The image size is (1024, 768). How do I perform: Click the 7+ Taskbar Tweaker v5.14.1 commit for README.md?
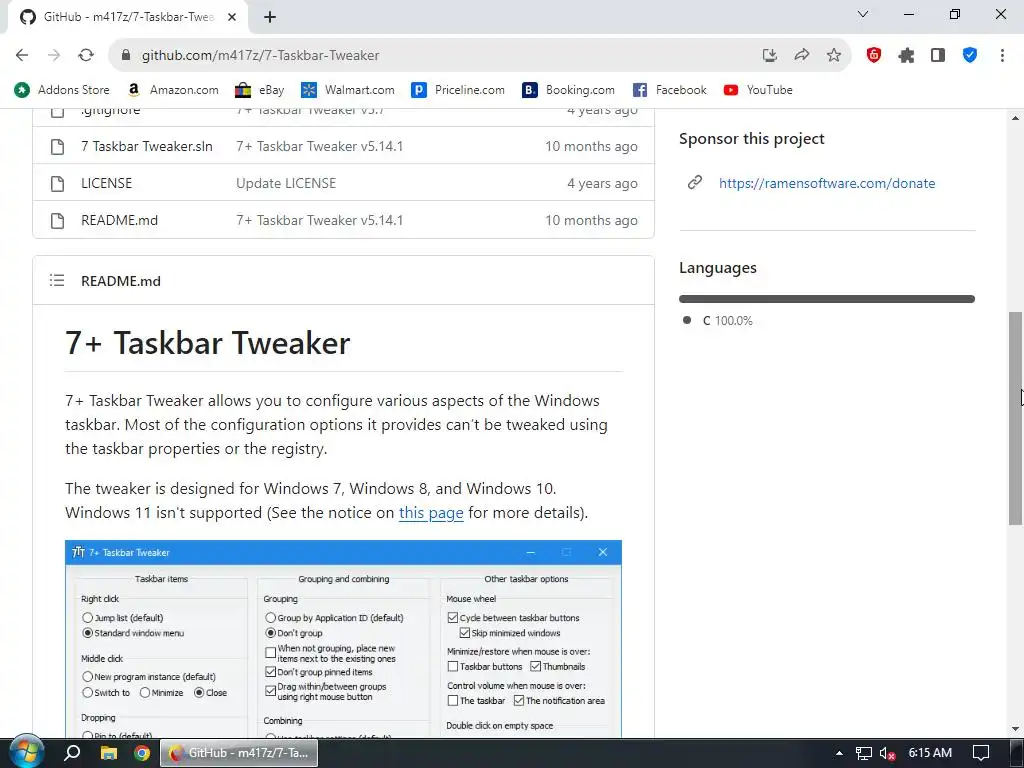coord(319,221)
